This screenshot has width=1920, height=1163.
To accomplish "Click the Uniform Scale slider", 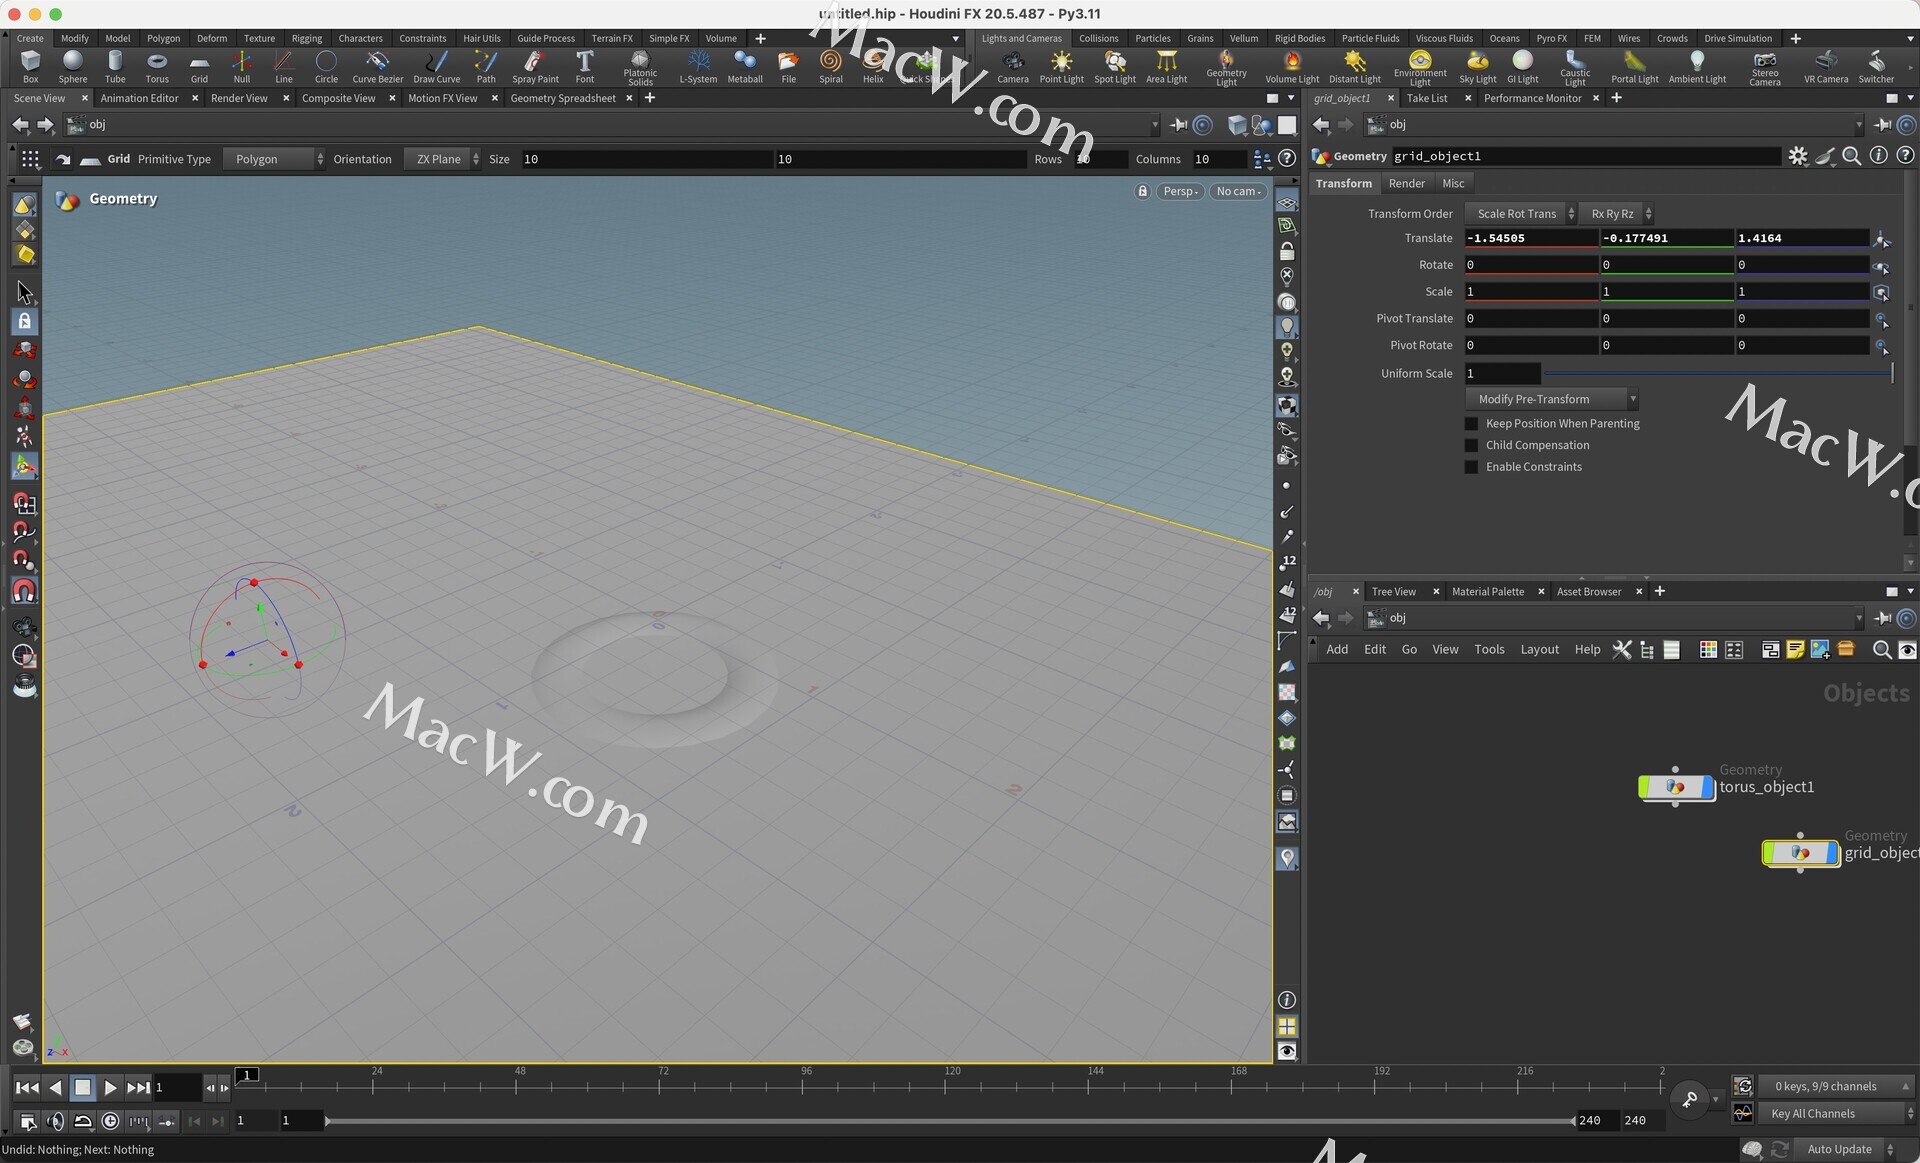I will click(1716, 374).
